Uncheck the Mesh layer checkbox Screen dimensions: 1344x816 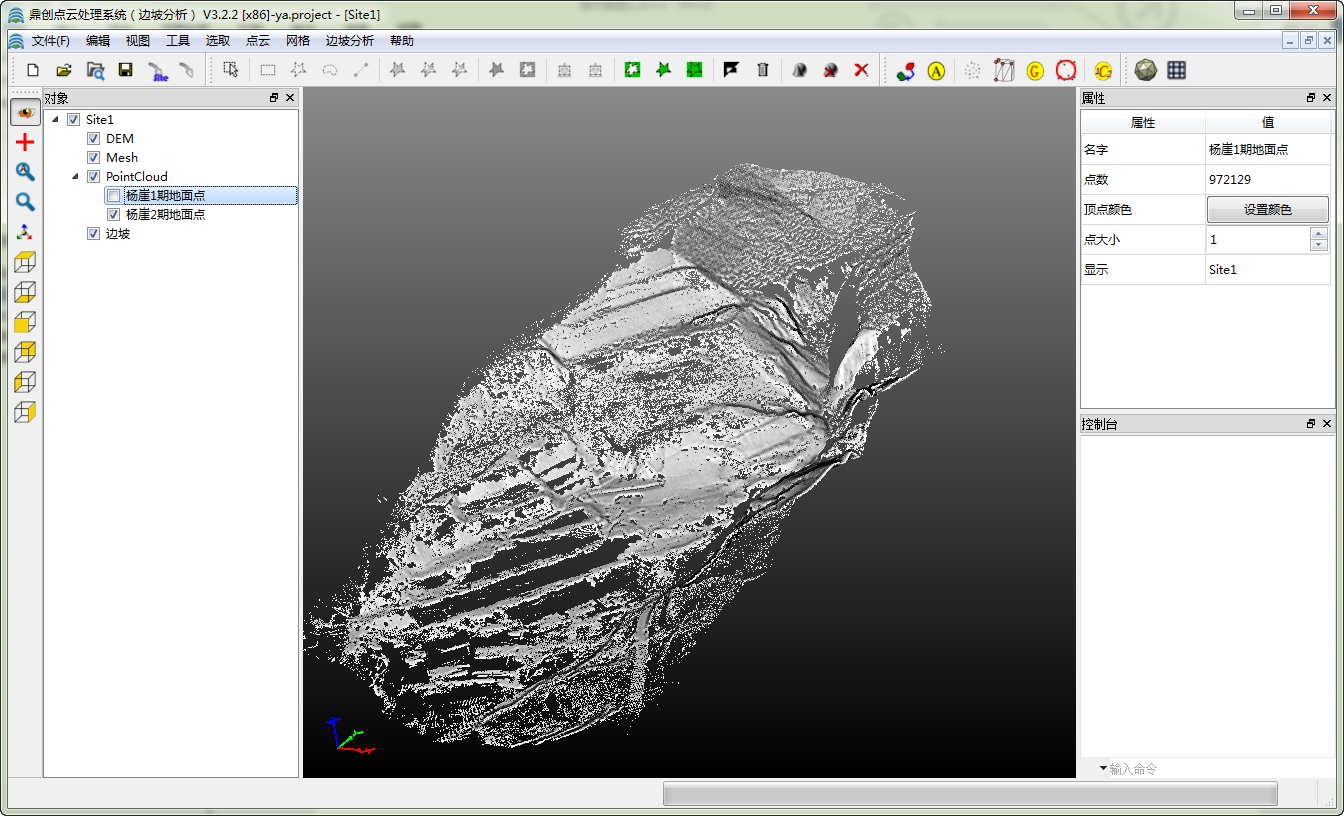pos(93,158)
